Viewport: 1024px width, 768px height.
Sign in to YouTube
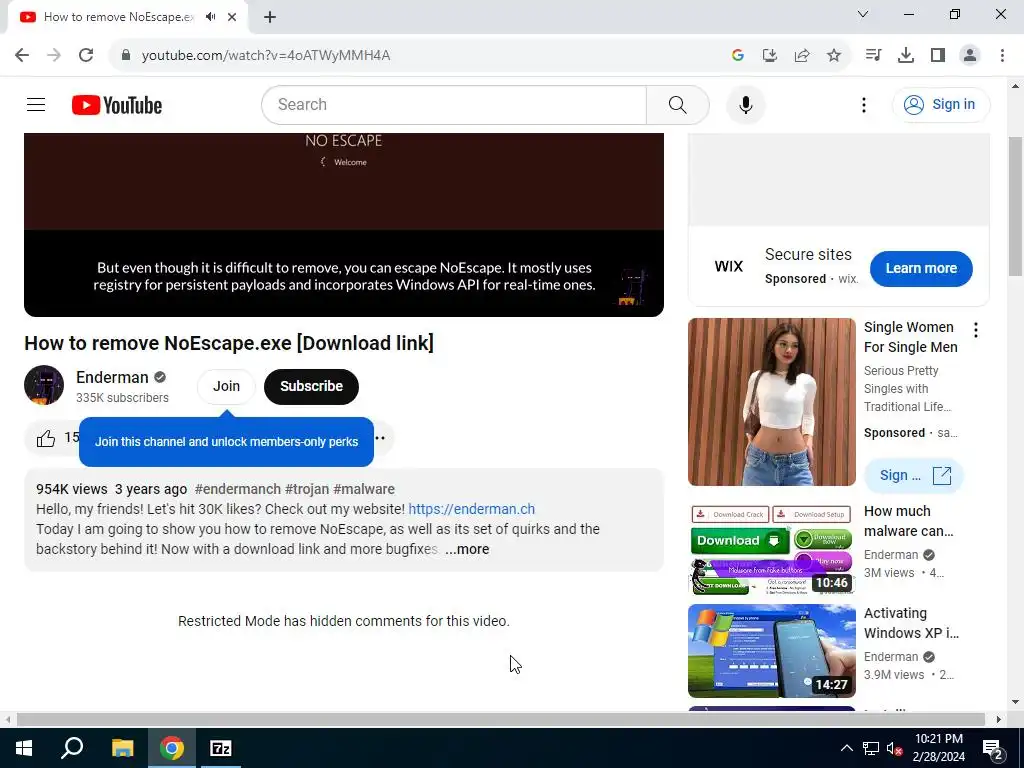pyautogui.click(x=940, y=104)
